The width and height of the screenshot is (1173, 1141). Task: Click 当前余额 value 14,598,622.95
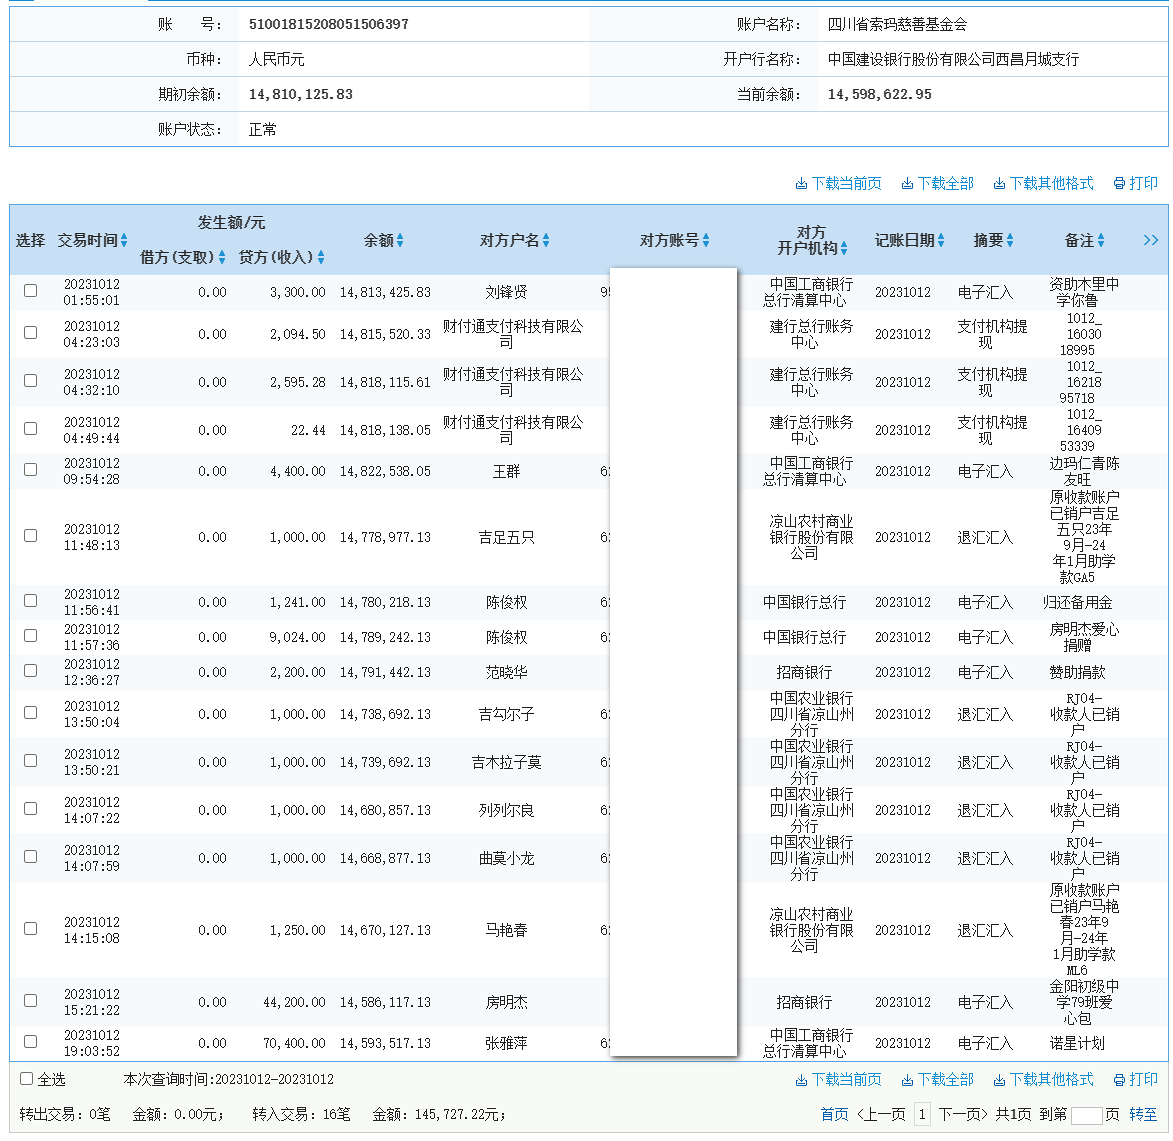(880, 94)
